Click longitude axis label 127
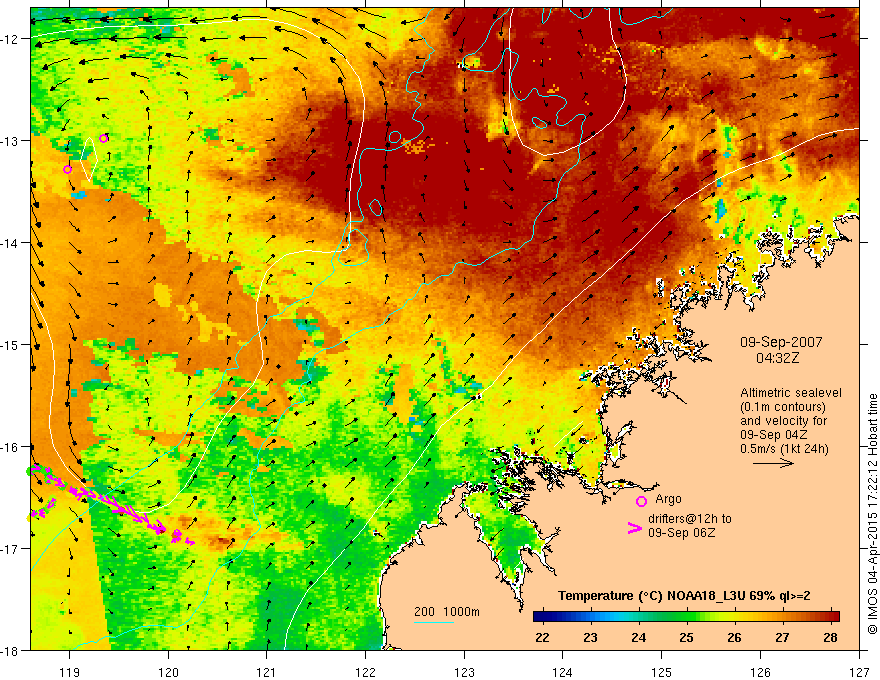This screenshot has width=880, height=680. point(859,672)
